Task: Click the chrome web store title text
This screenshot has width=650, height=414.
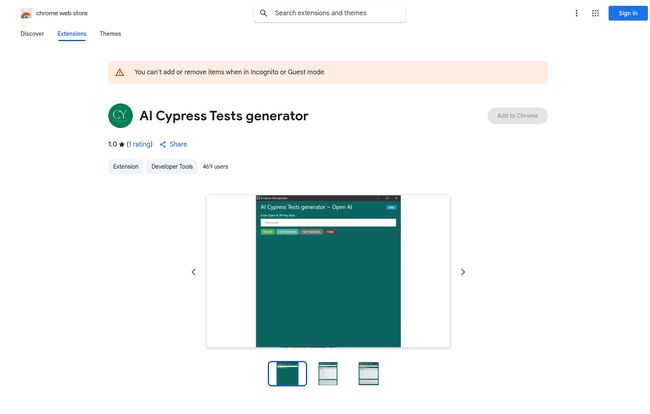Action: 62,13
